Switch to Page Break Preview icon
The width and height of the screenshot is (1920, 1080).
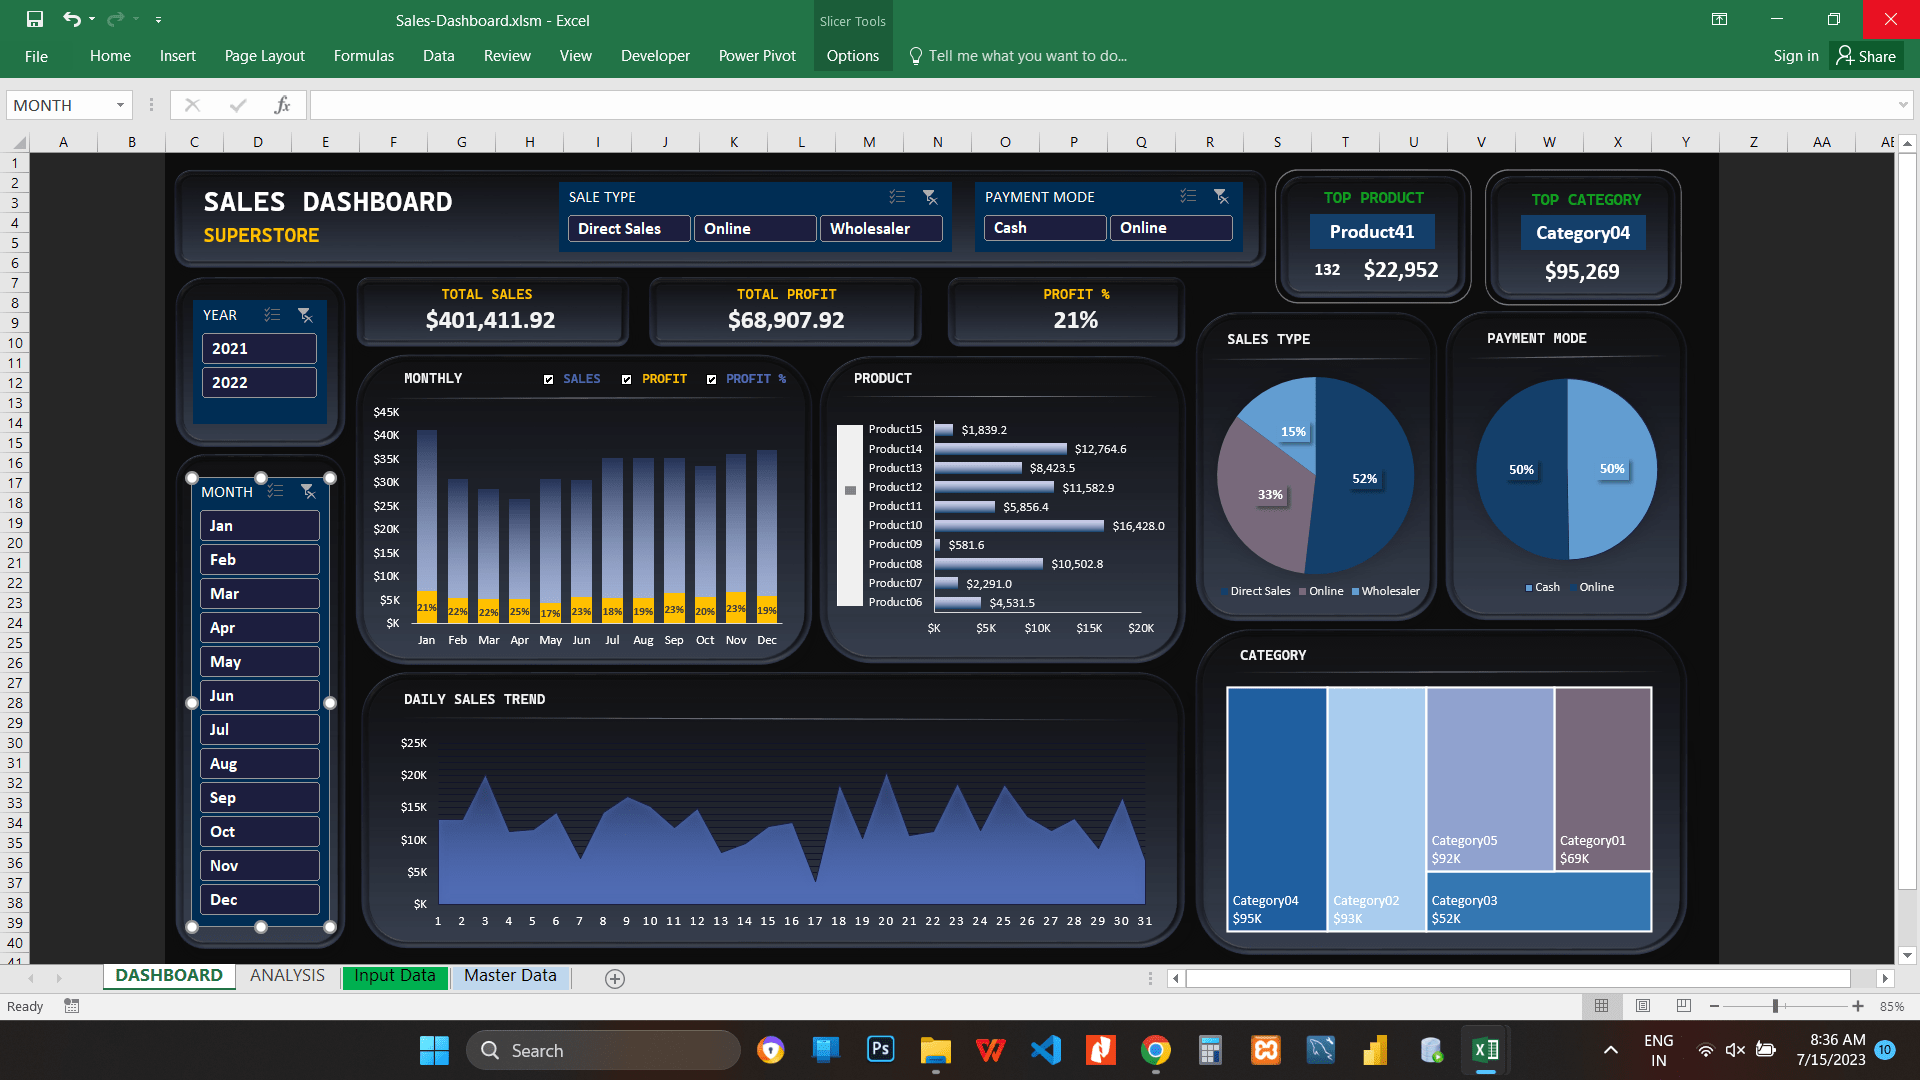(1684, 1006)
